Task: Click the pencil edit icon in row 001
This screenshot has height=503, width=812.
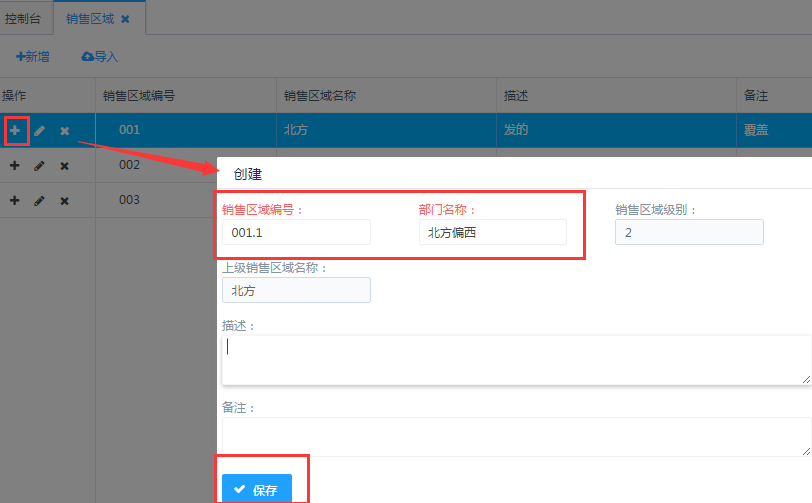Action: click(x=40, y=130)
